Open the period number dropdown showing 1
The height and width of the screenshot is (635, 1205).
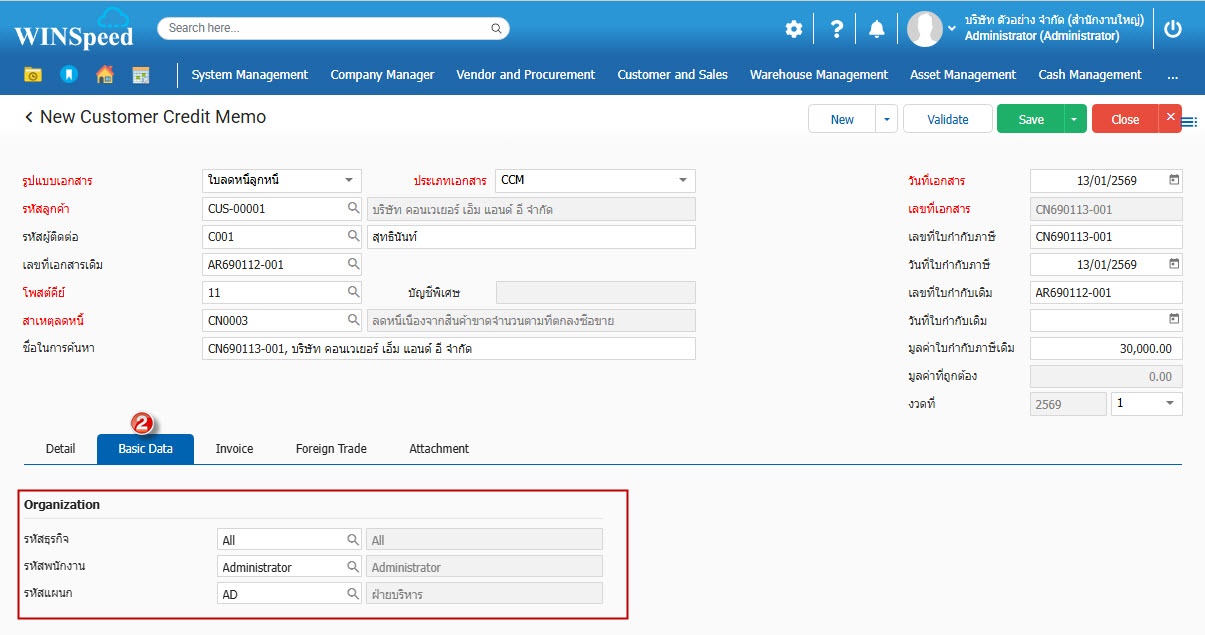tap(1170, 403)
